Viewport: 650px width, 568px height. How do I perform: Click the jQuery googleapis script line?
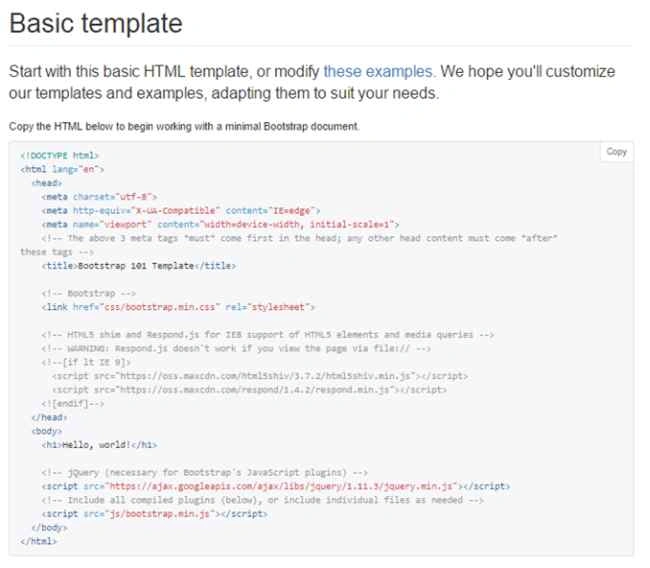pyautogui.click(x=276, y=486)
